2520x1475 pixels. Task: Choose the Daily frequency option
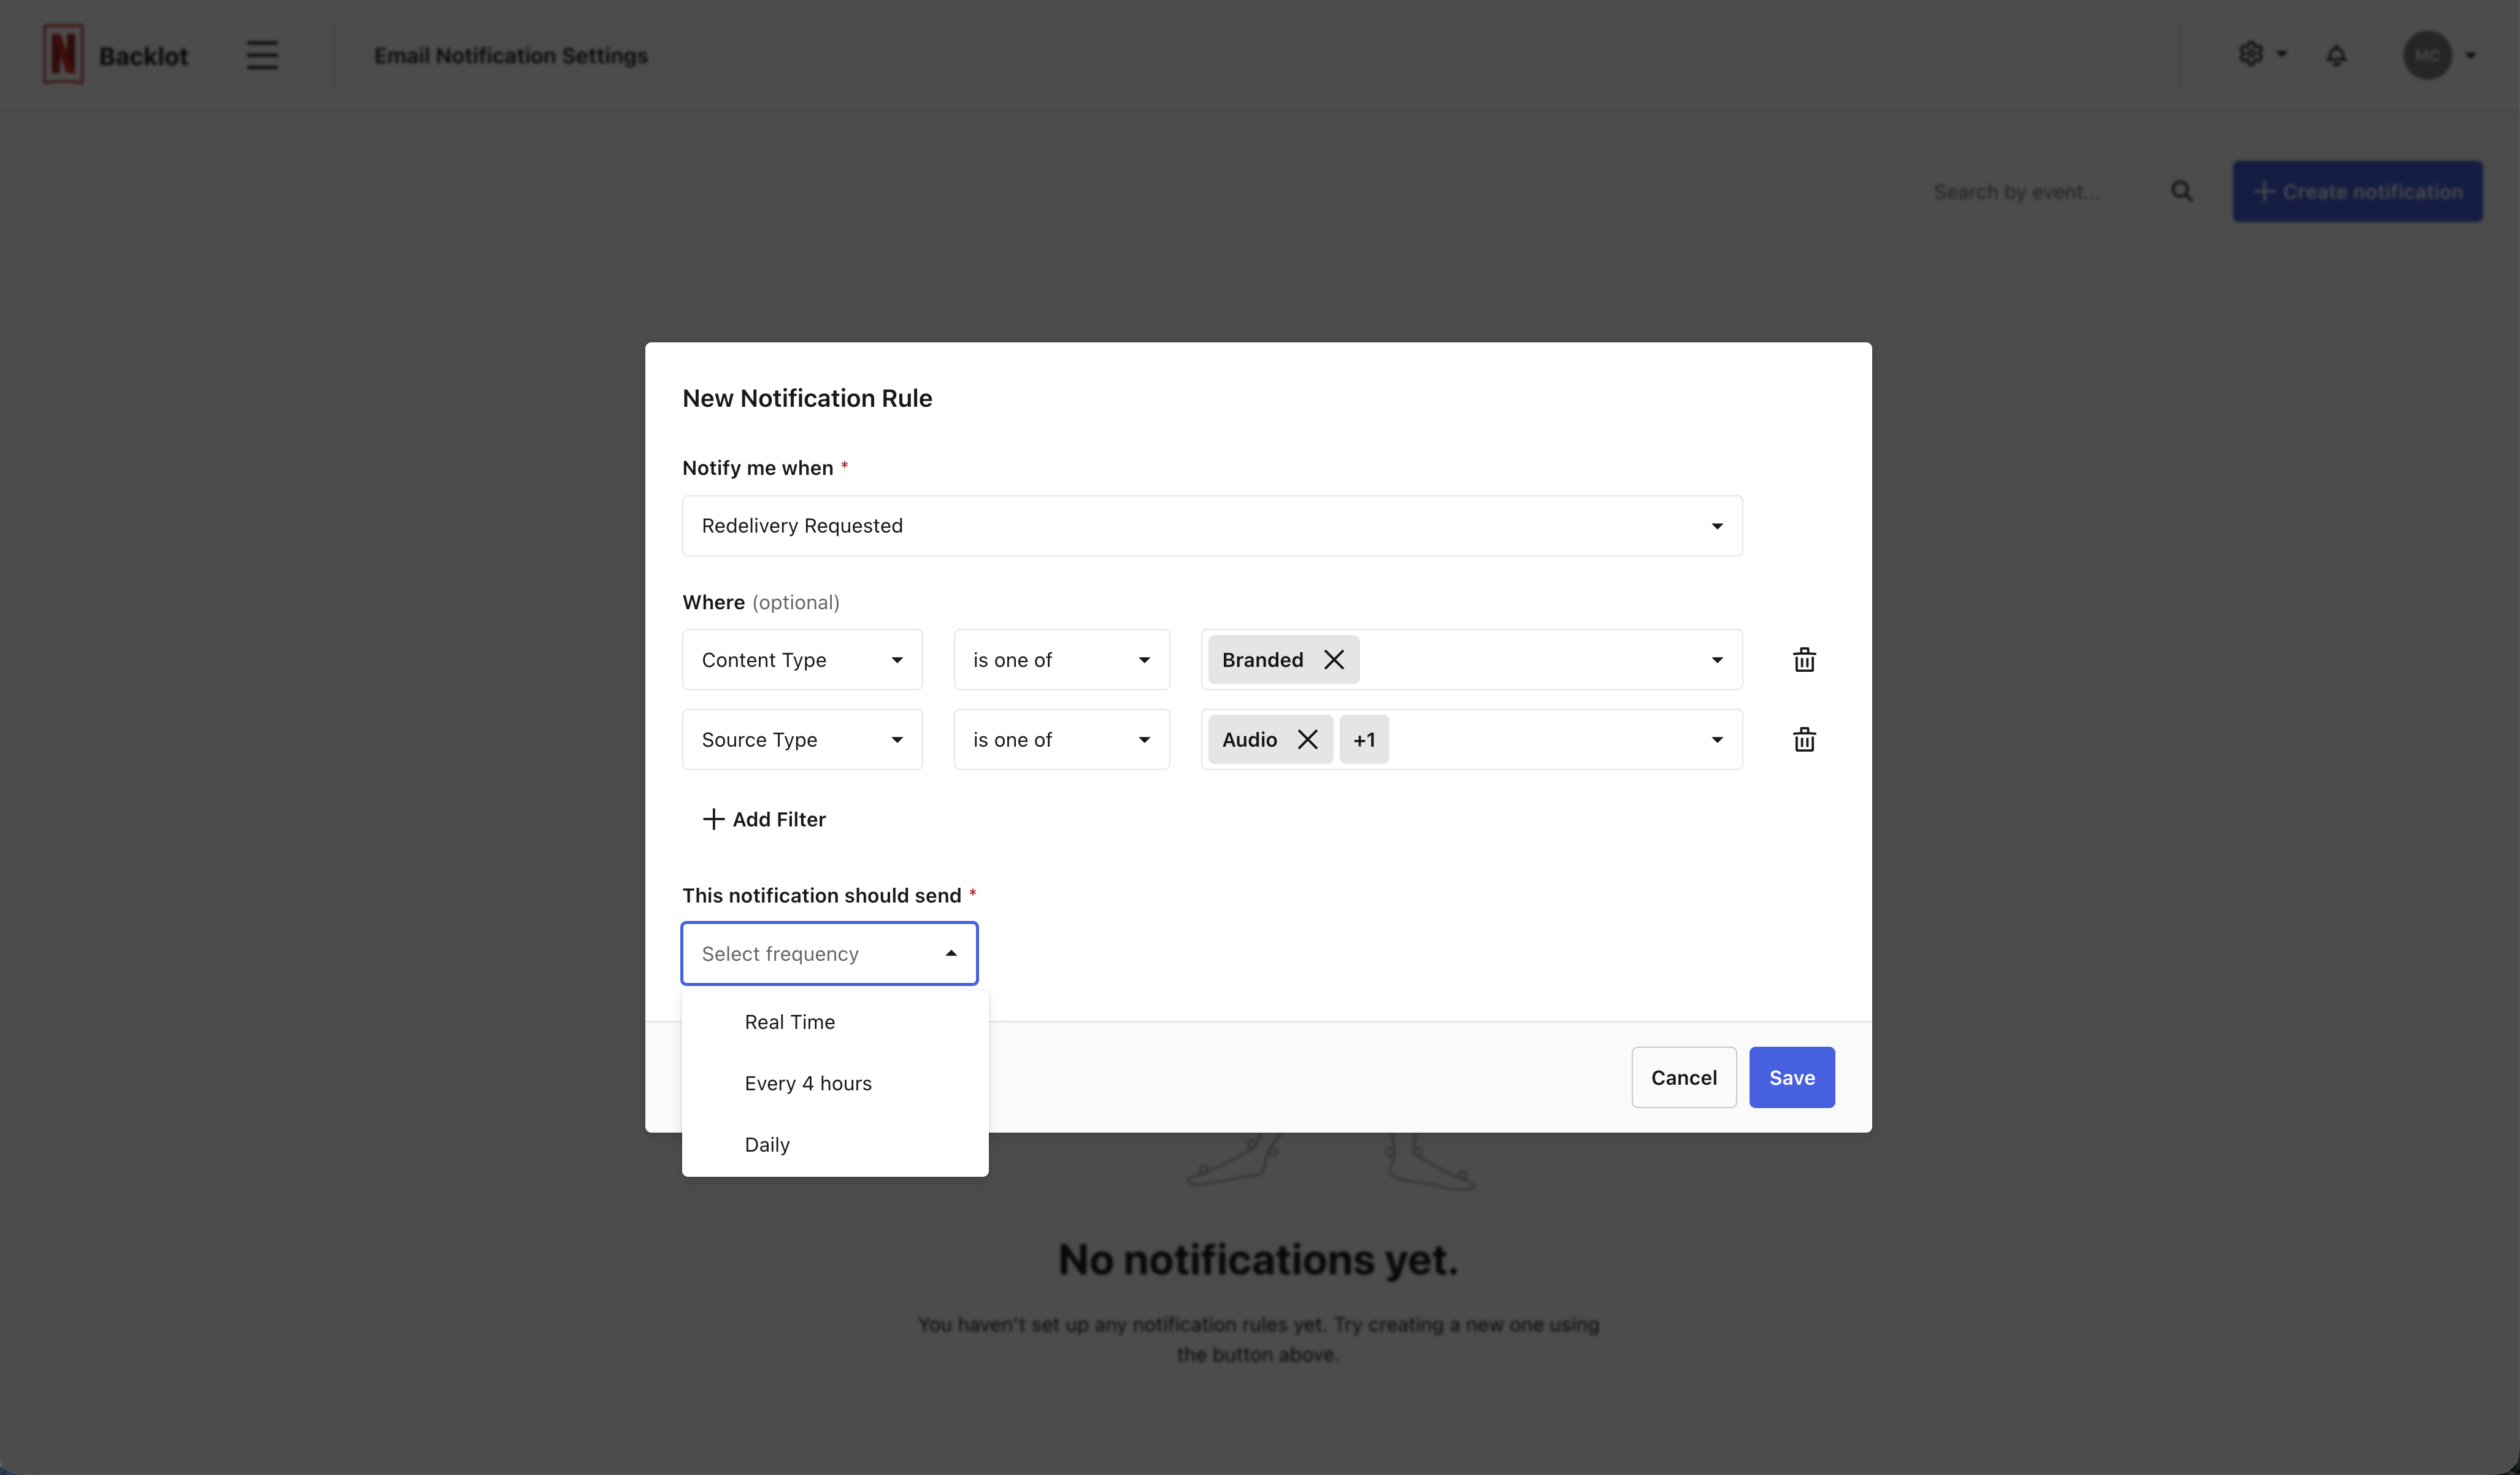tap(767, 1145)
